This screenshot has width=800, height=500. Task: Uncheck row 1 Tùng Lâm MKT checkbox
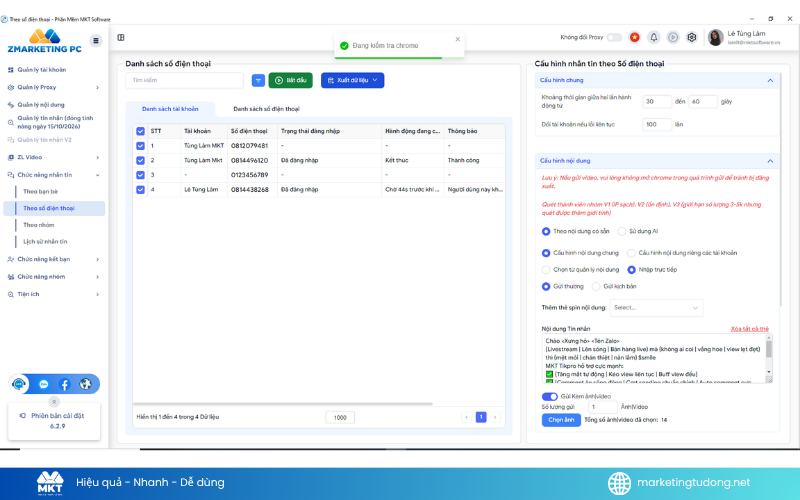point(140,146)
